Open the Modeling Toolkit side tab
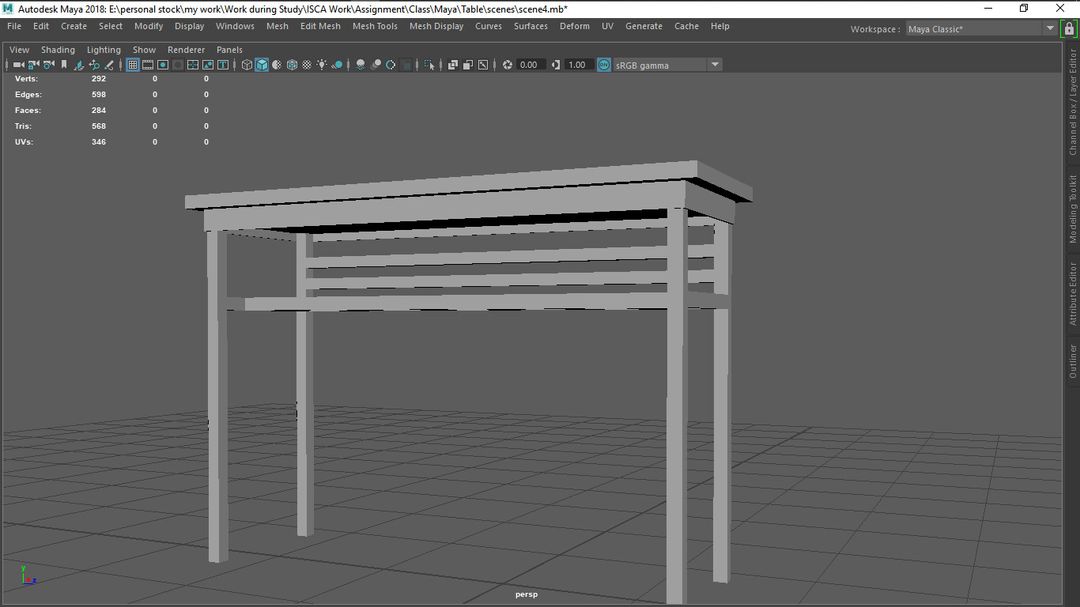1080x607 pixels. (x=1072, y=209)
